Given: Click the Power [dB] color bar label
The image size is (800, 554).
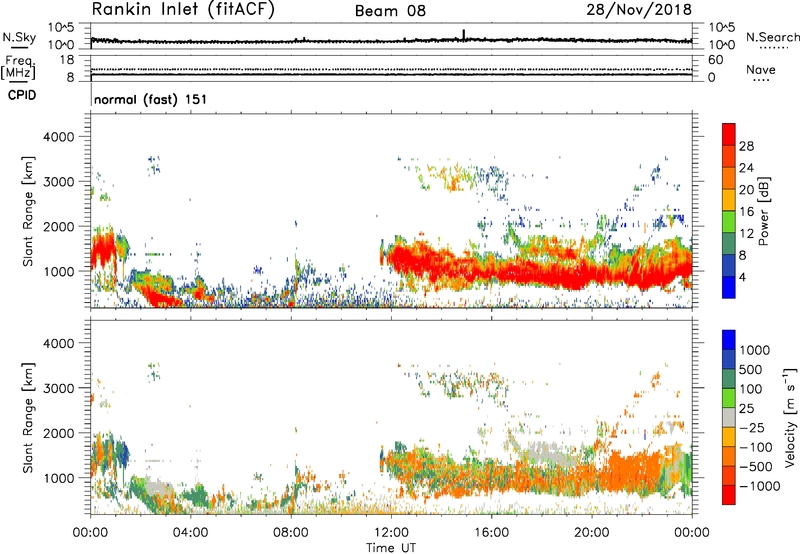Looking at the screenshot, I should pos(763,211).
